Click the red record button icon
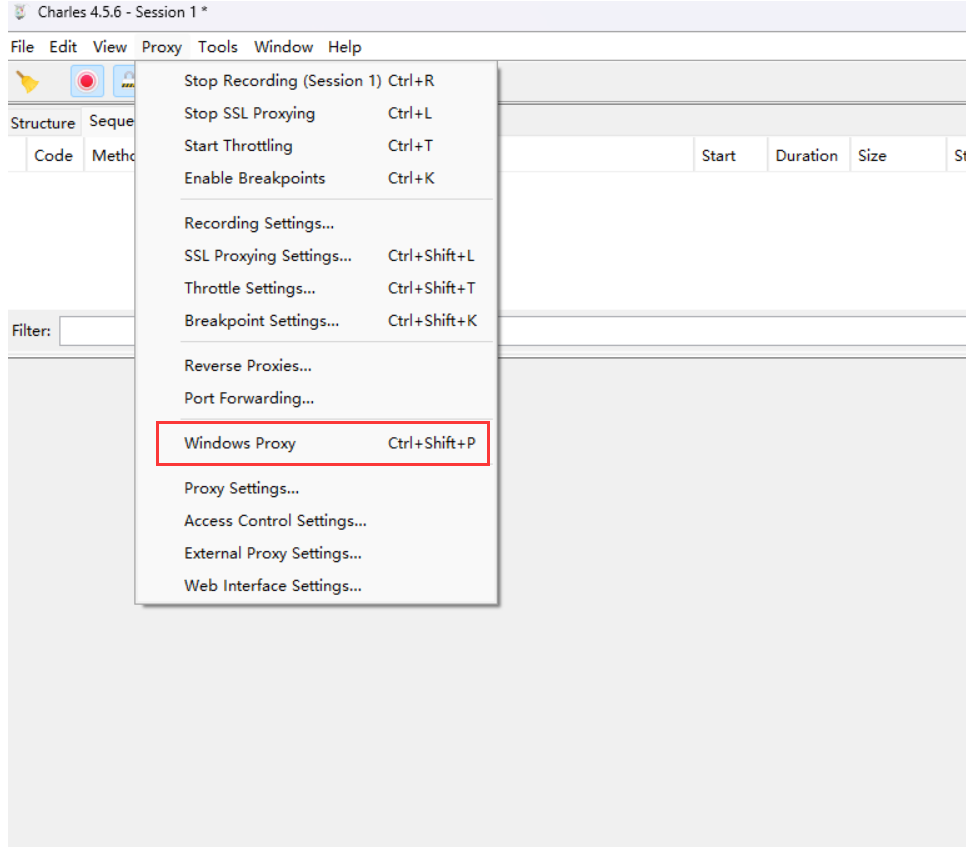Viewport: 966px width, 847px height. point(87,81)
